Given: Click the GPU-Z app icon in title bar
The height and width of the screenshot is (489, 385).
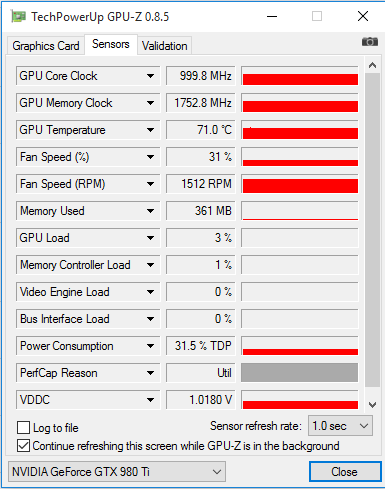Looking at the screenshot, I should pyautogui.click(x=18, y=16).
